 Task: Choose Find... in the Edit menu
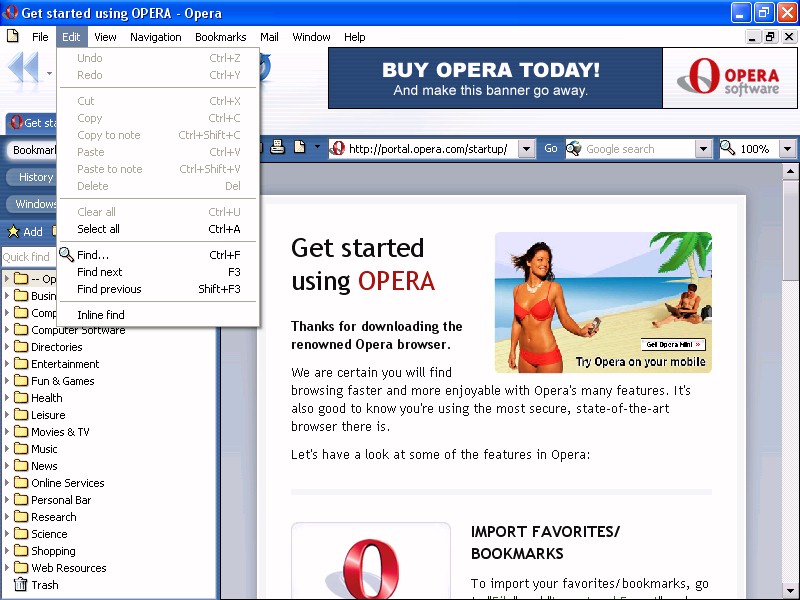[x=158, y=255]
